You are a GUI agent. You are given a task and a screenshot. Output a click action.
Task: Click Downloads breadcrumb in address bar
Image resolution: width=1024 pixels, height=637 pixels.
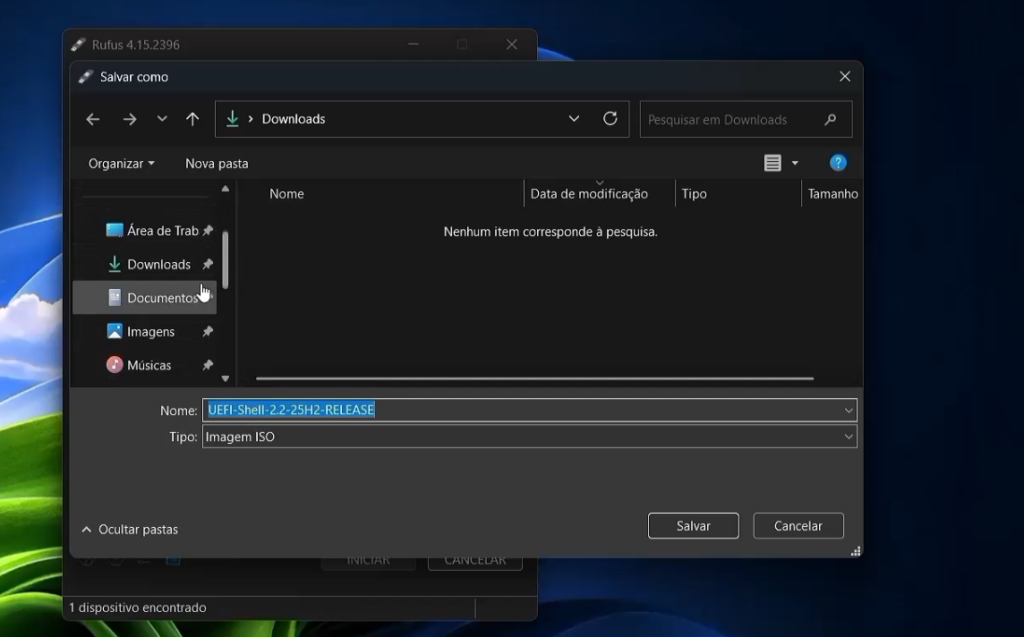[x=293, y=119]
